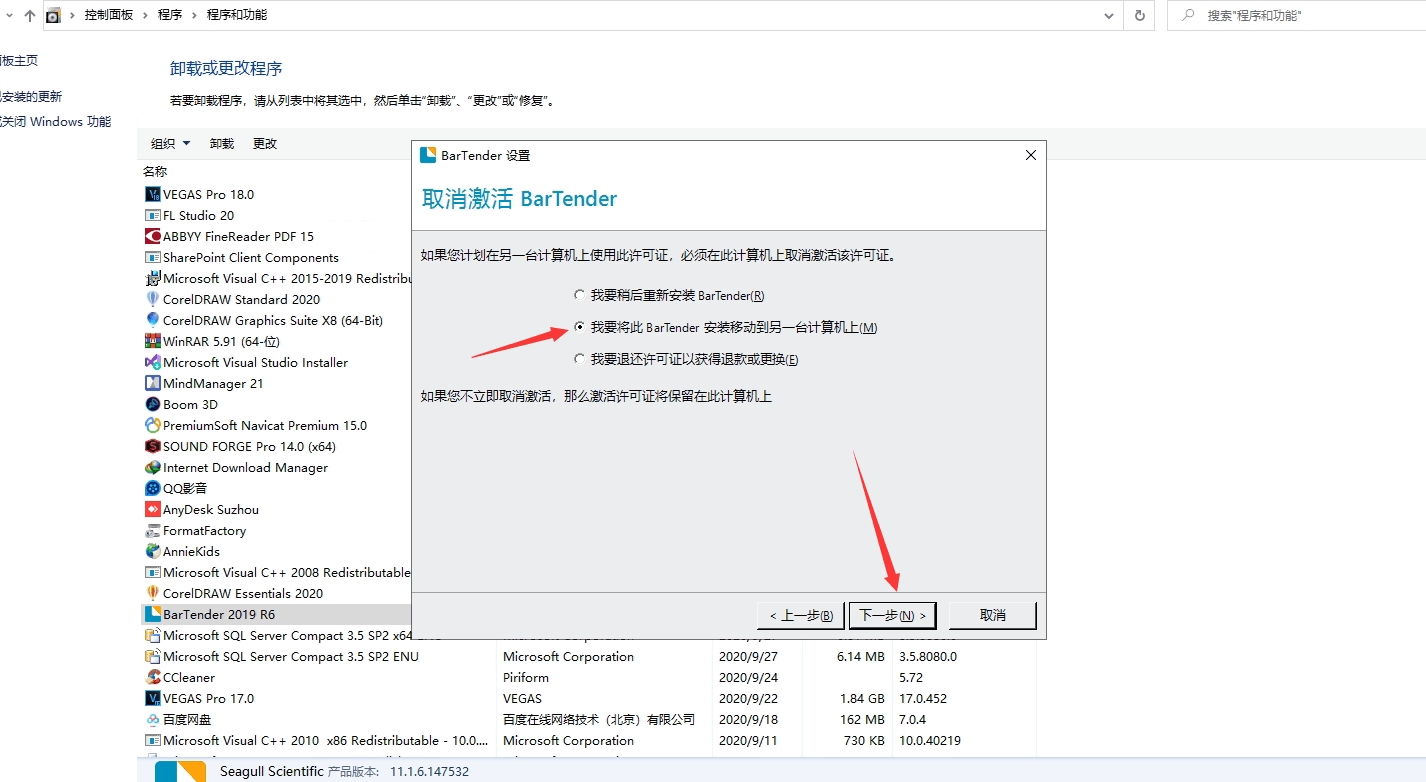Click the CorelDRAW Essentials 2020 icon
1426x782 pixels.
(153, 593)
